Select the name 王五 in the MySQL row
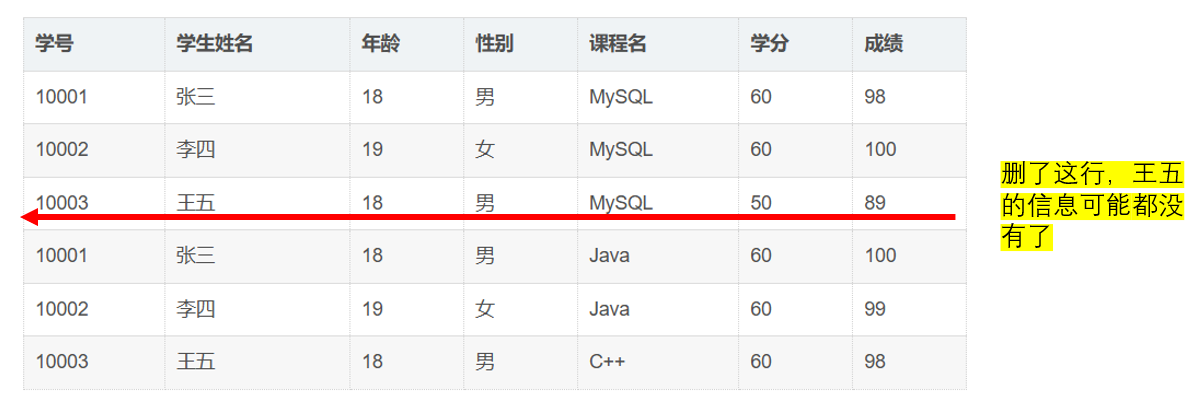Image resolution: width=1190 pixels, height=395 pixels. [196, 203]
